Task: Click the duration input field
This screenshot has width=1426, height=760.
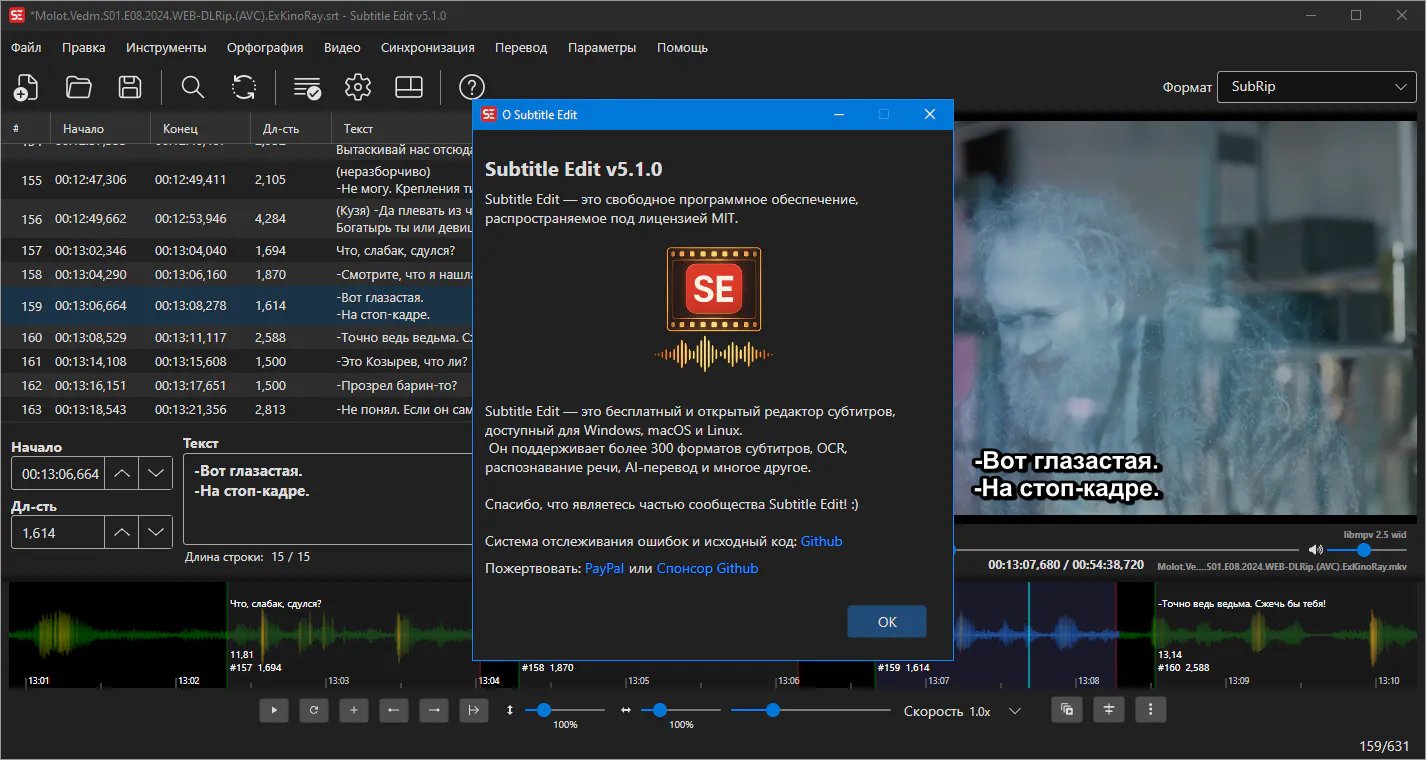Action: click(58, 533)
